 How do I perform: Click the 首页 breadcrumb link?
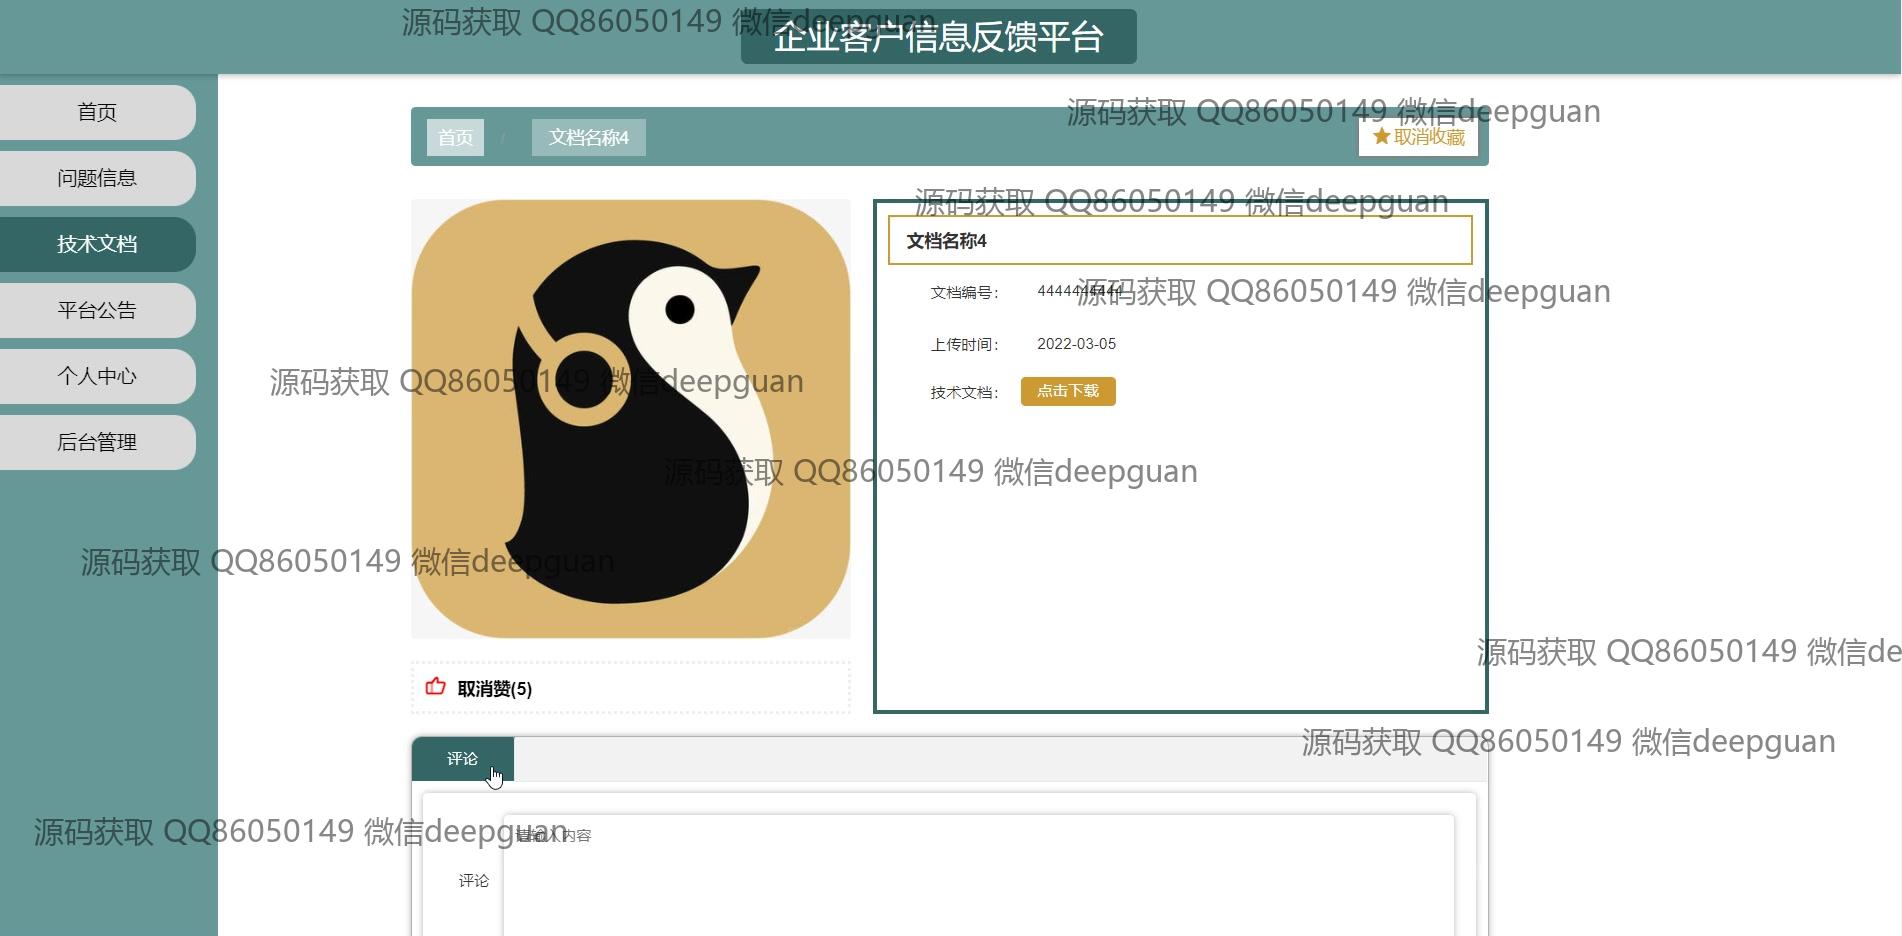click(455, 137)
